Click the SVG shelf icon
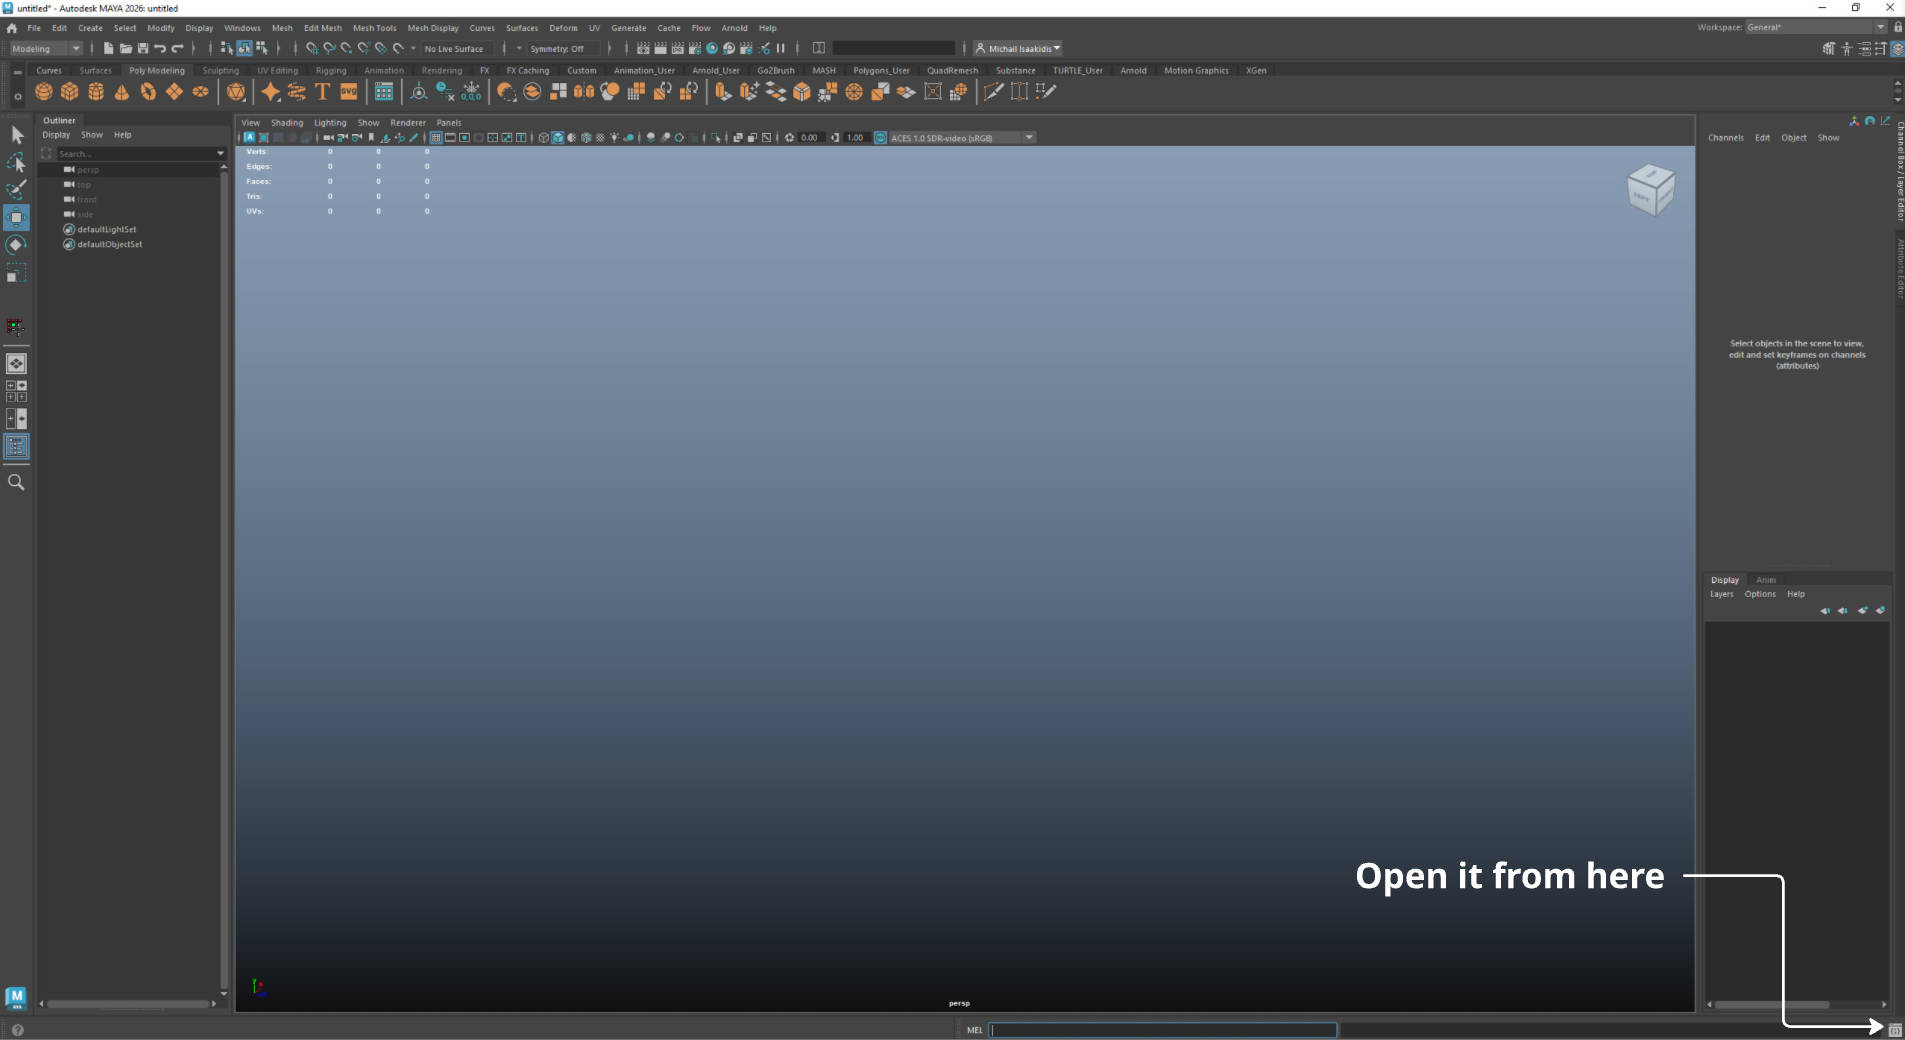The image size is (1905, 1040). click(348, 92)
